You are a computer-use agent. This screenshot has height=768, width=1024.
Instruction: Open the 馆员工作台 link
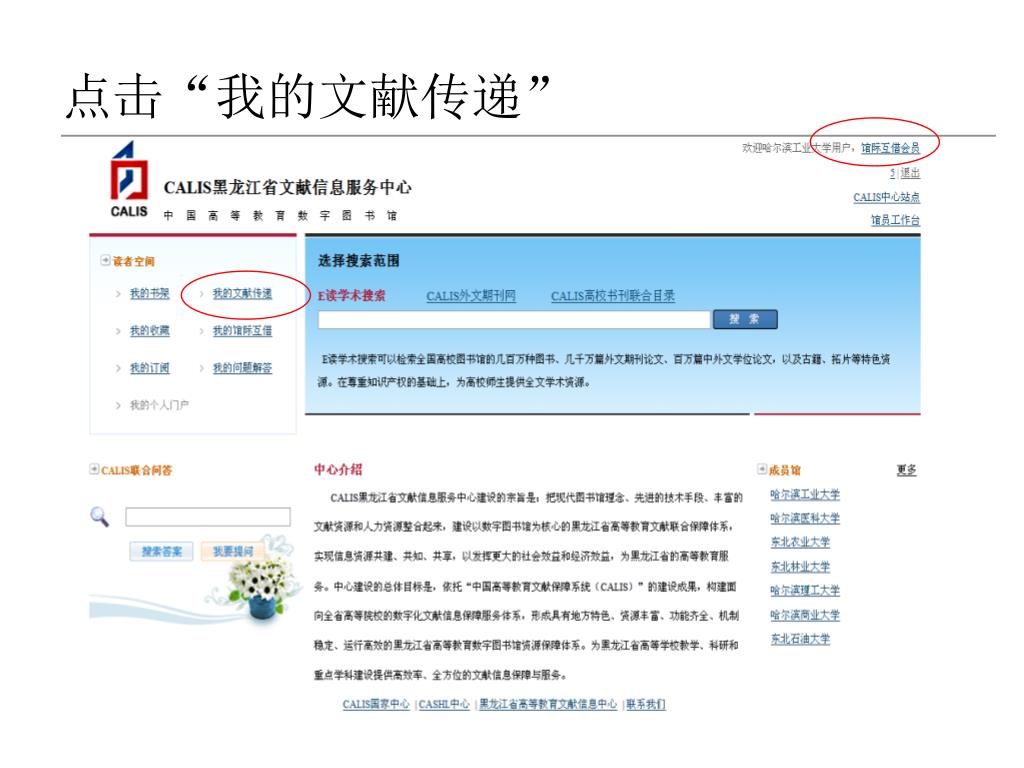[x=895, y=220]
